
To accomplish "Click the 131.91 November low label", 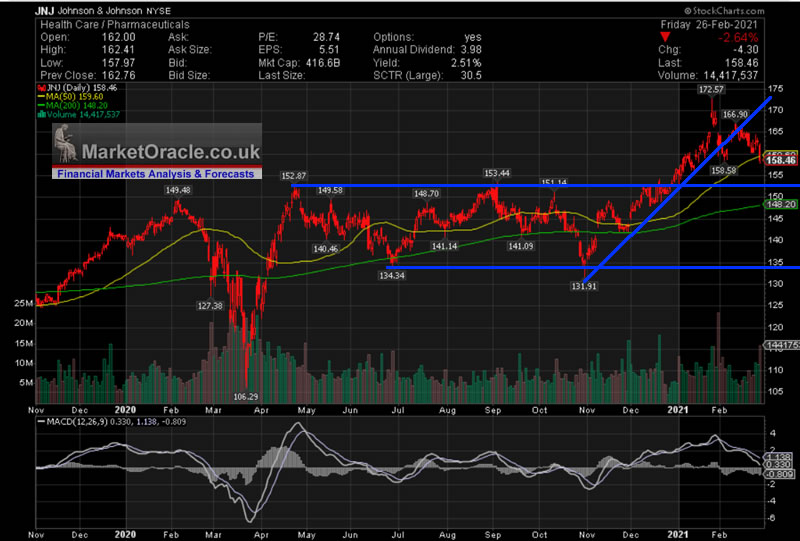I will 584,287.
